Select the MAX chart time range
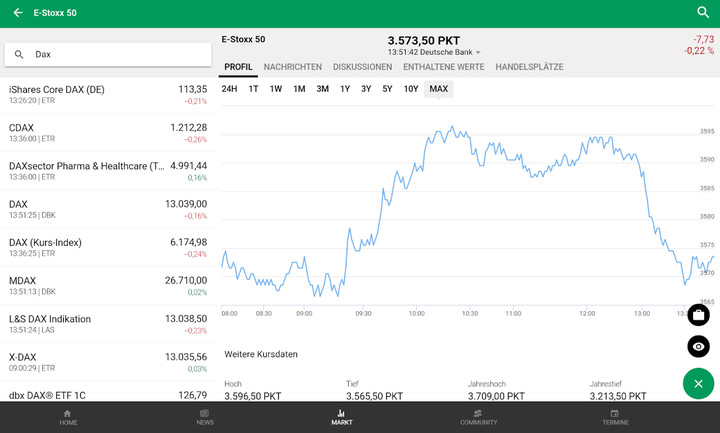 click(438, 89)
